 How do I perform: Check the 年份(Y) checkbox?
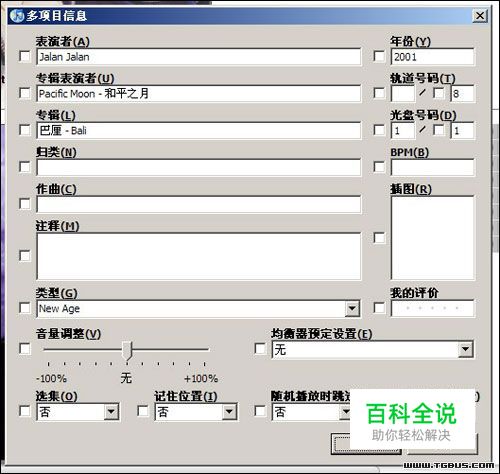point(379,56)
